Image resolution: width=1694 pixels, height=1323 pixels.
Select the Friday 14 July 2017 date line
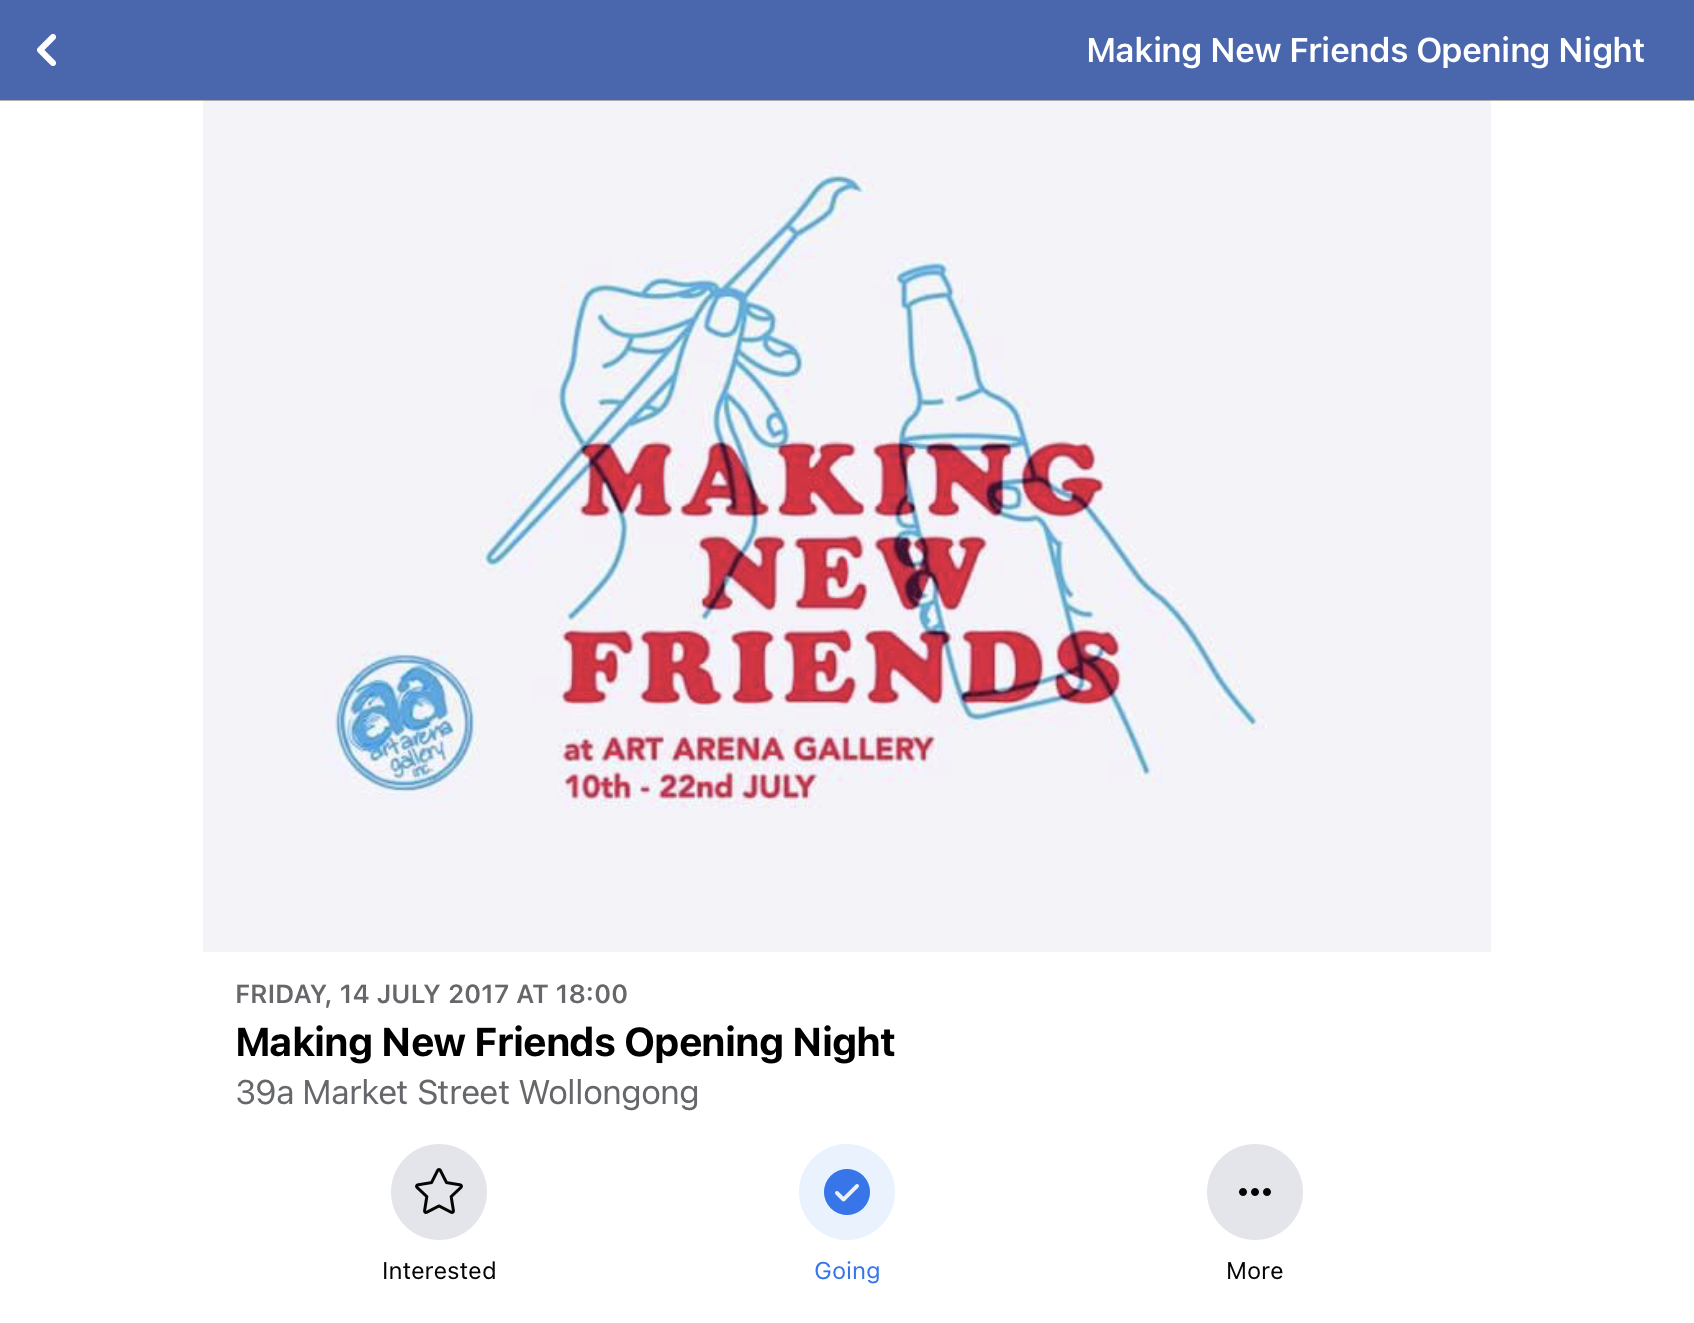pos(432,994)
